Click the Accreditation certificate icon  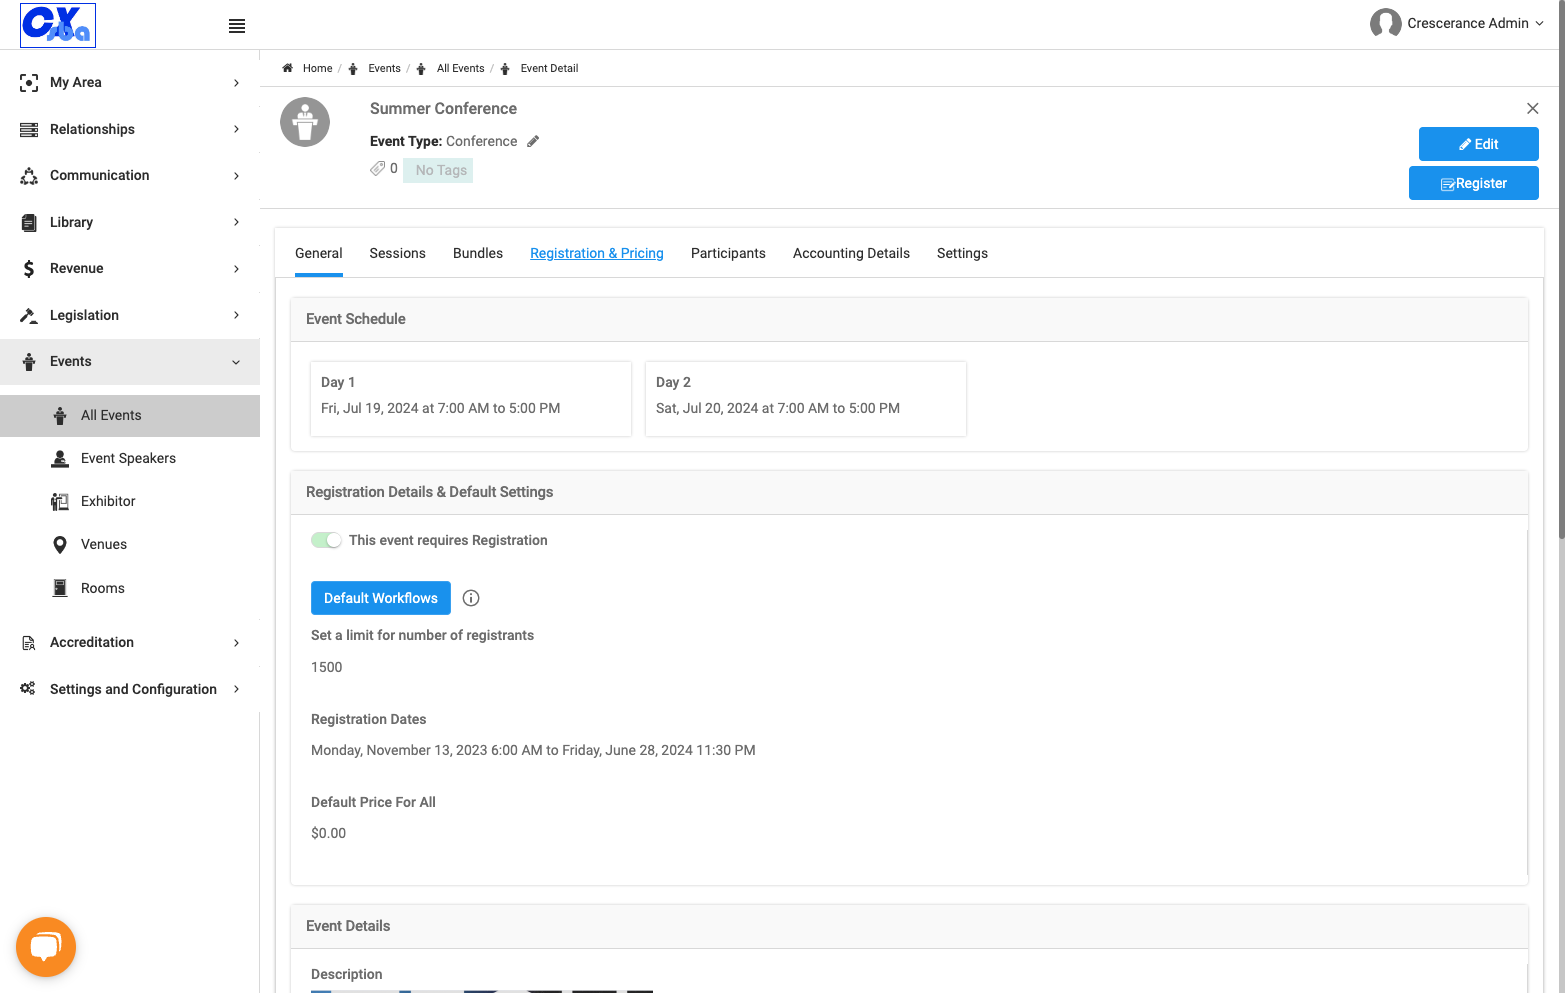[29, 643]
